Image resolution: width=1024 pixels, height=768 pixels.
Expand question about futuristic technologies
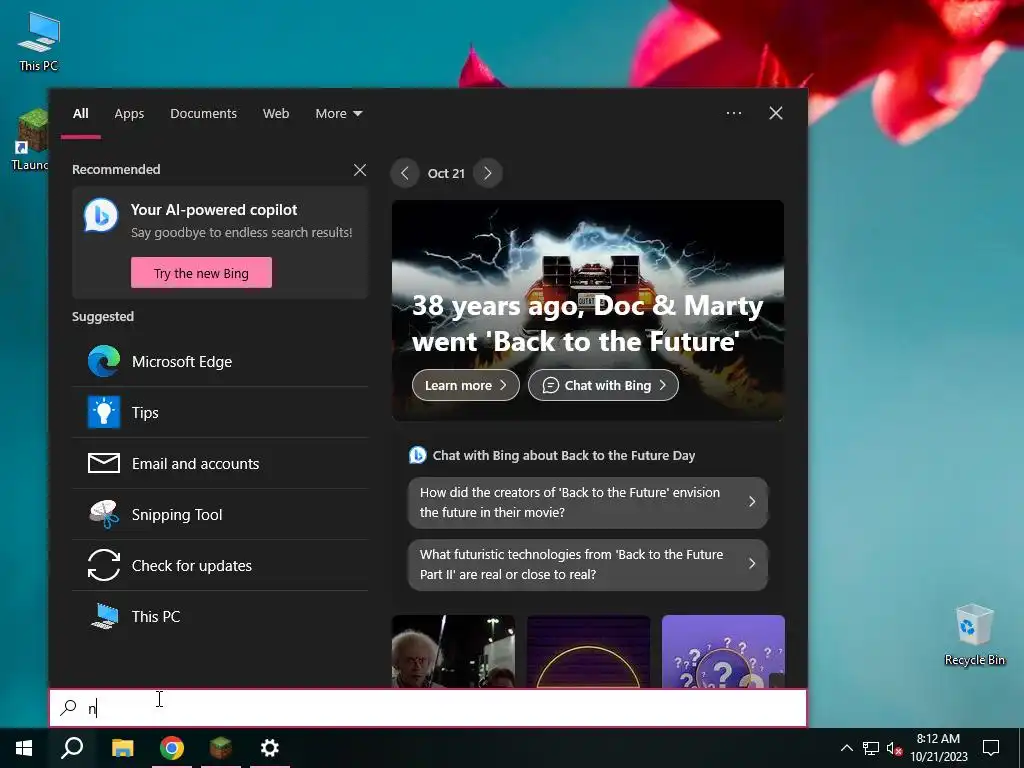point(587,564)
